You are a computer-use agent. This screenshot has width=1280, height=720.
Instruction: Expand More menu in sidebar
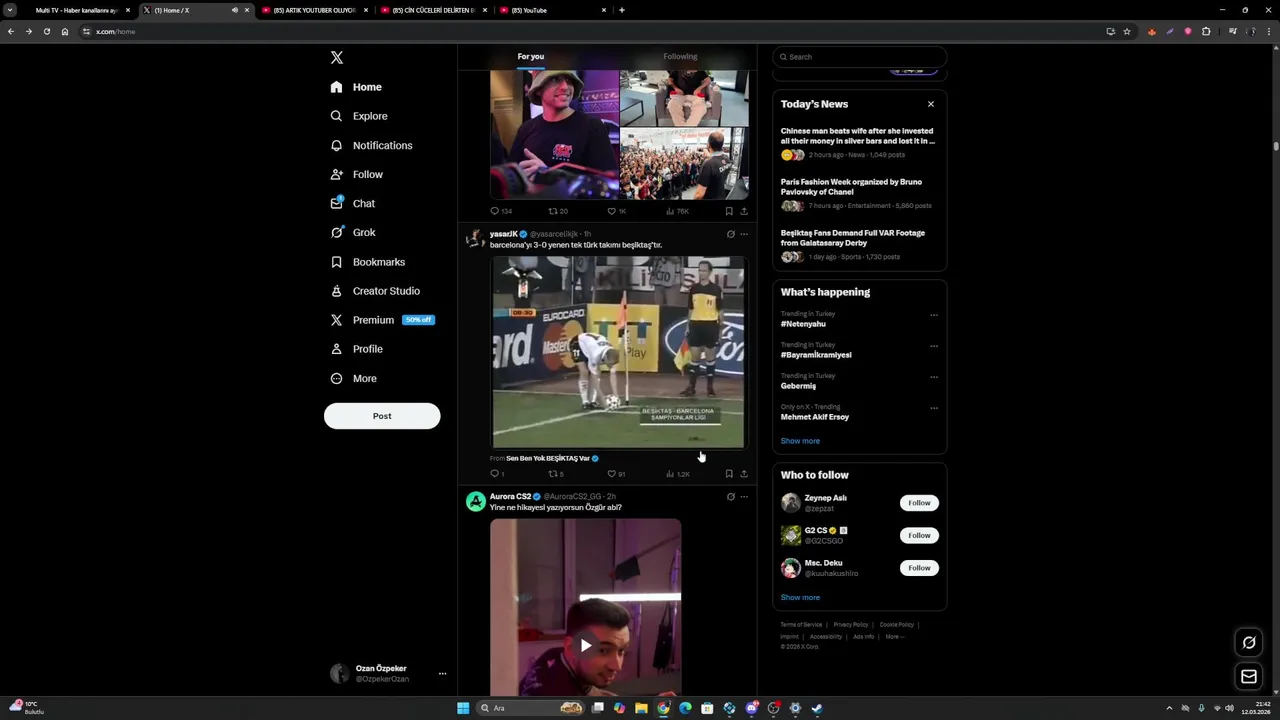click(354, 378)
